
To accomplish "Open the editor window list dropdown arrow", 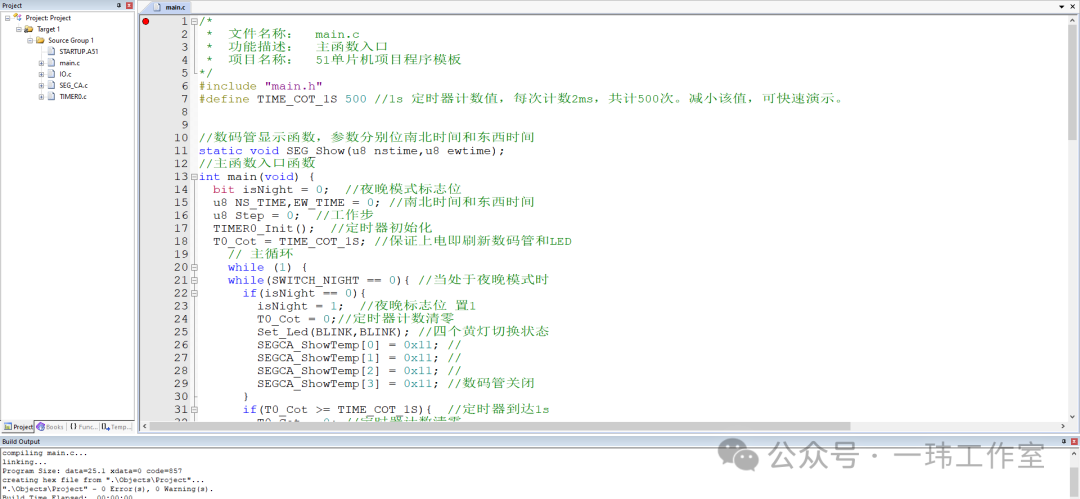I will [1062, 6].
